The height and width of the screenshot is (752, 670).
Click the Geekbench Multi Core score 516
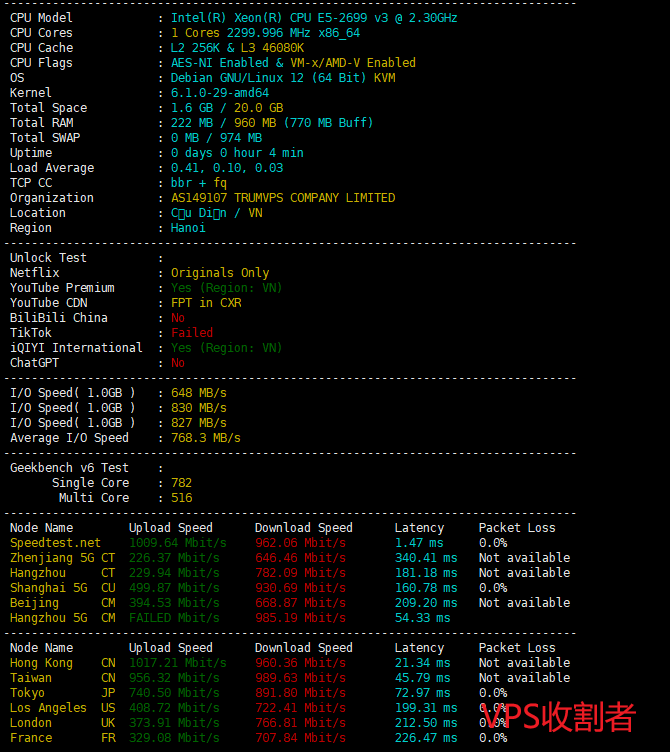pos(181,498)
